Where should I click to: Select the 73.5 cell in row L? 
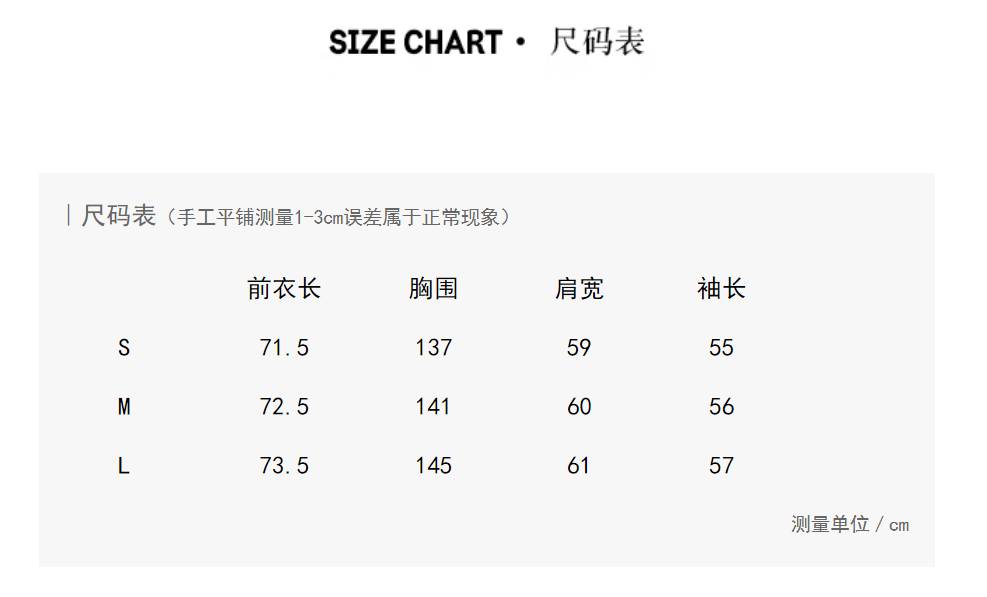pyautogui.click(x=284, y=466)
